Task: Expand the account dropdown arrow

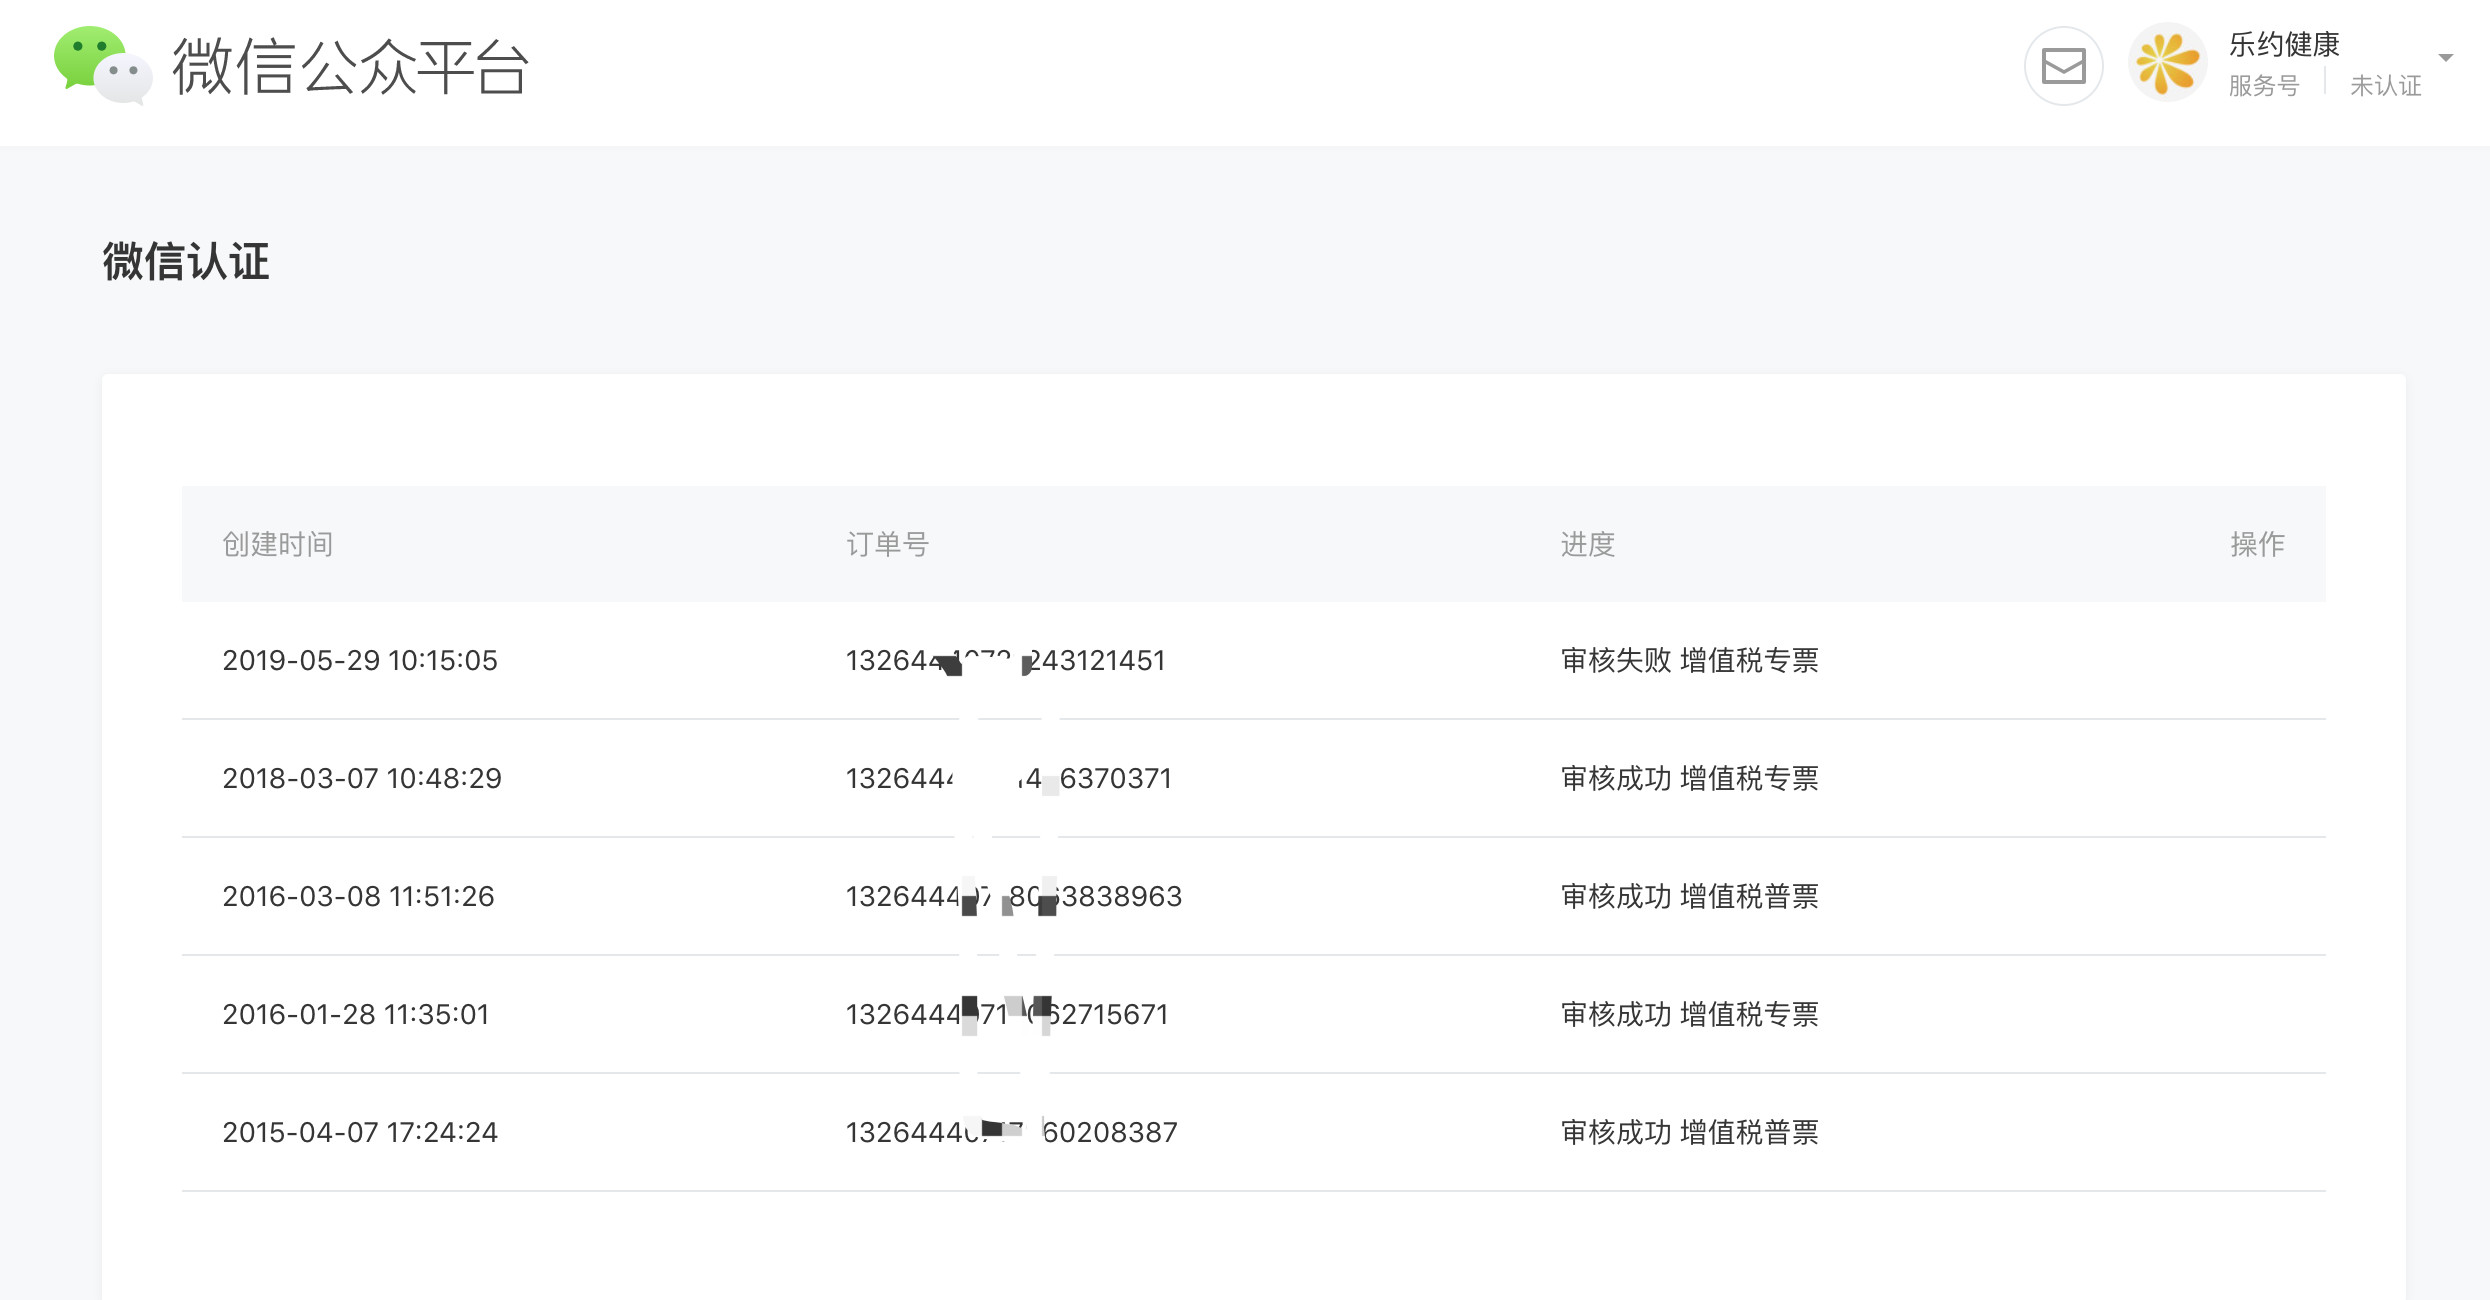Action: [2445, 58]
